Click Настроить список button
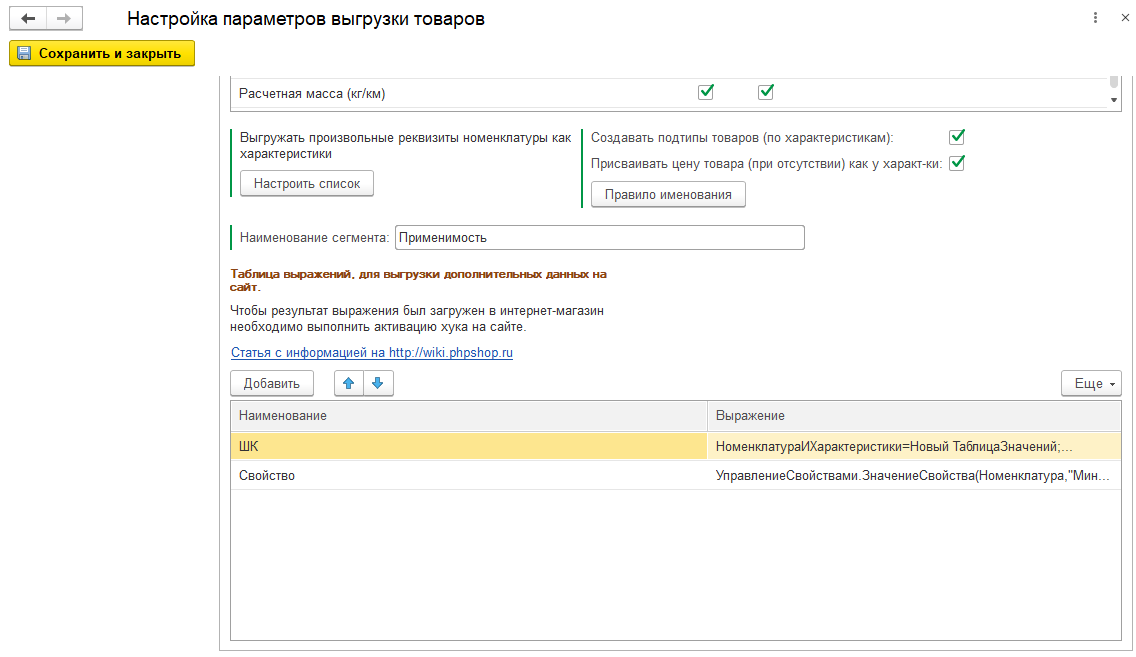 coord(307,184)
